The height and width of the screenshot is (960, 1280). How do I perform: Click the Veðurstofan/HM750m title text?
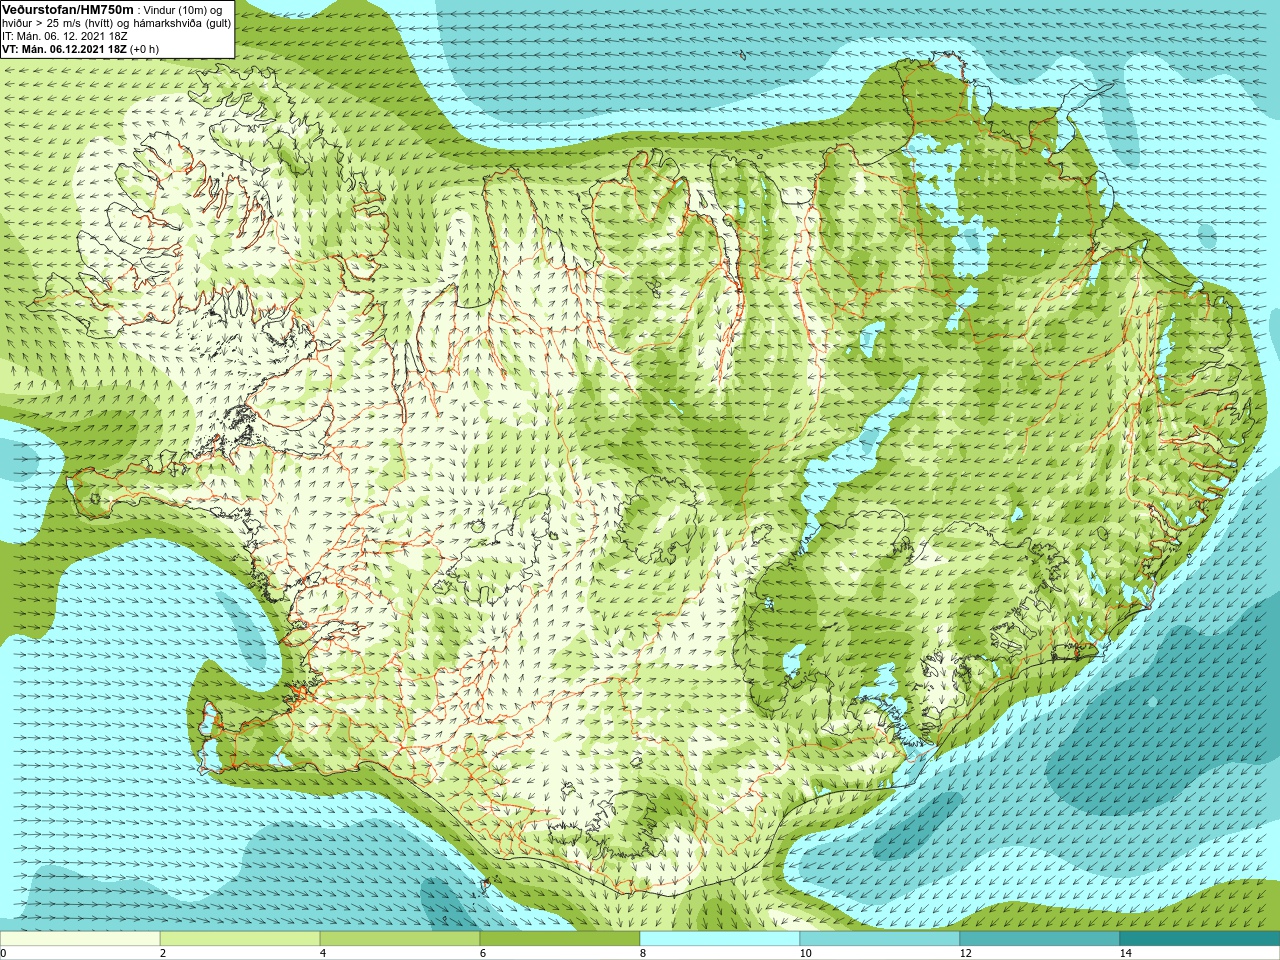(68, 9)
